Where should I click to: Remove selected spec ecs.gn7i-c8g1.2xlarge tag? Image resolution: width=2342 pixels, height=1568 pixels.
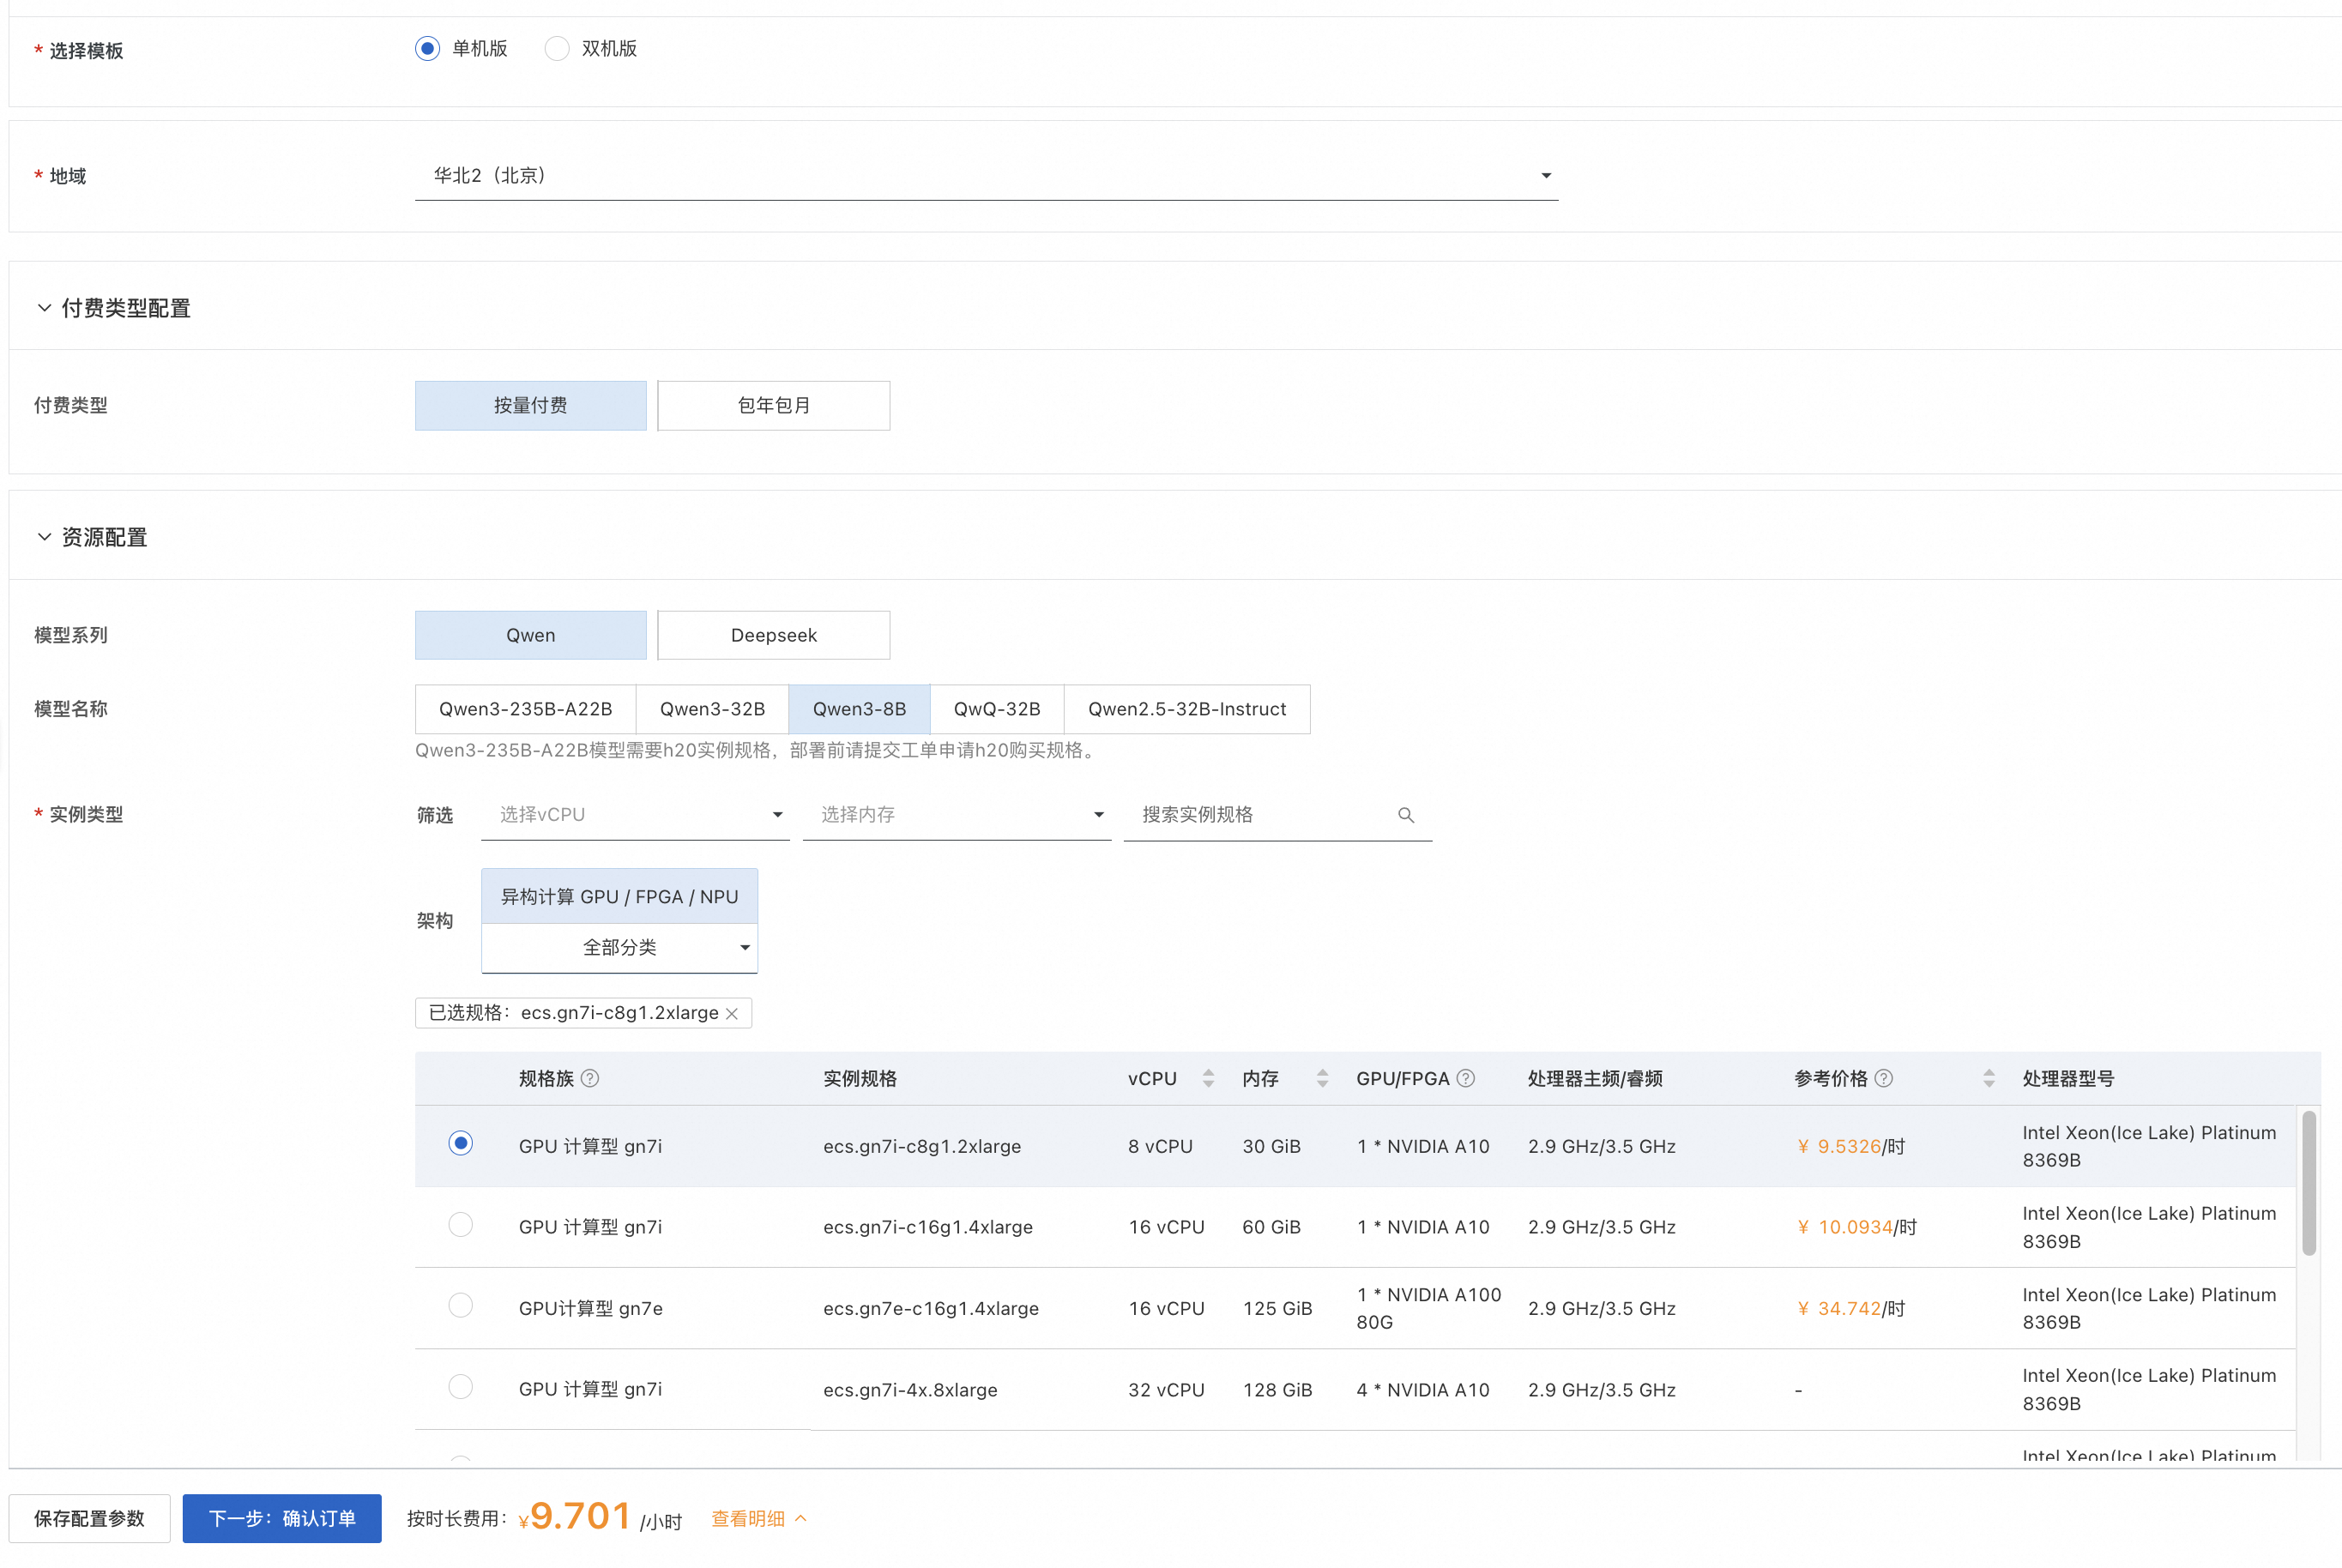pos(732,1013)
